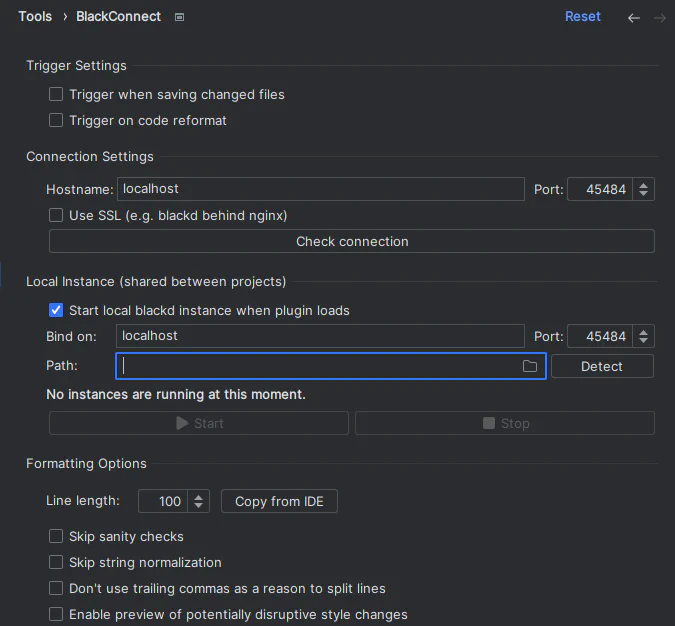Click the folder browse icon in Path field

(530, 367)
